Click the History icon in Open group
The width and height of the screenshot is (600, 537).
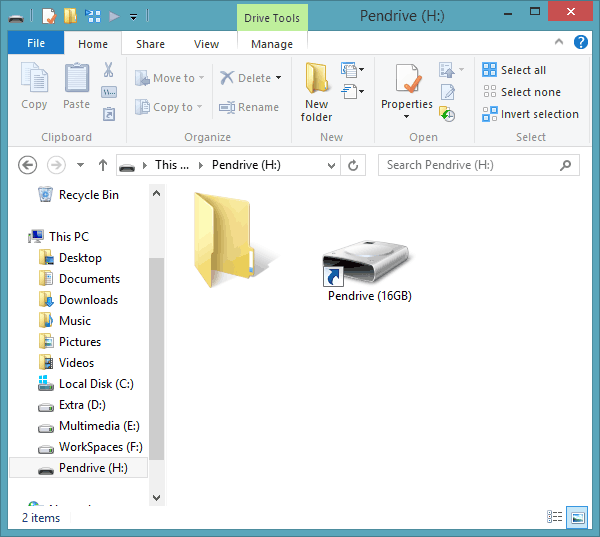pyautogui.click(x=447, y=114)
